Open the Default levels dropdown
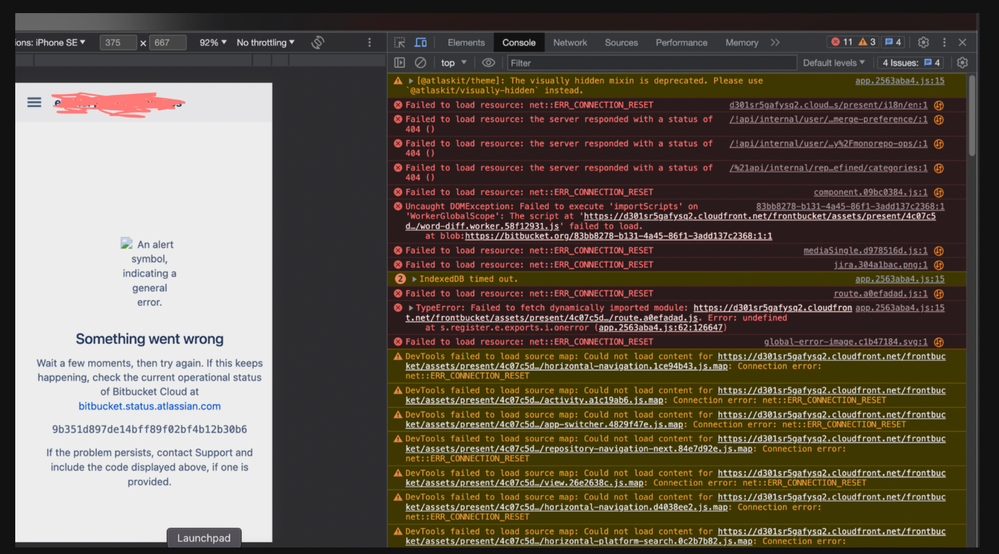The height and width of the screenshot is (554, 999). click(834, 63)
